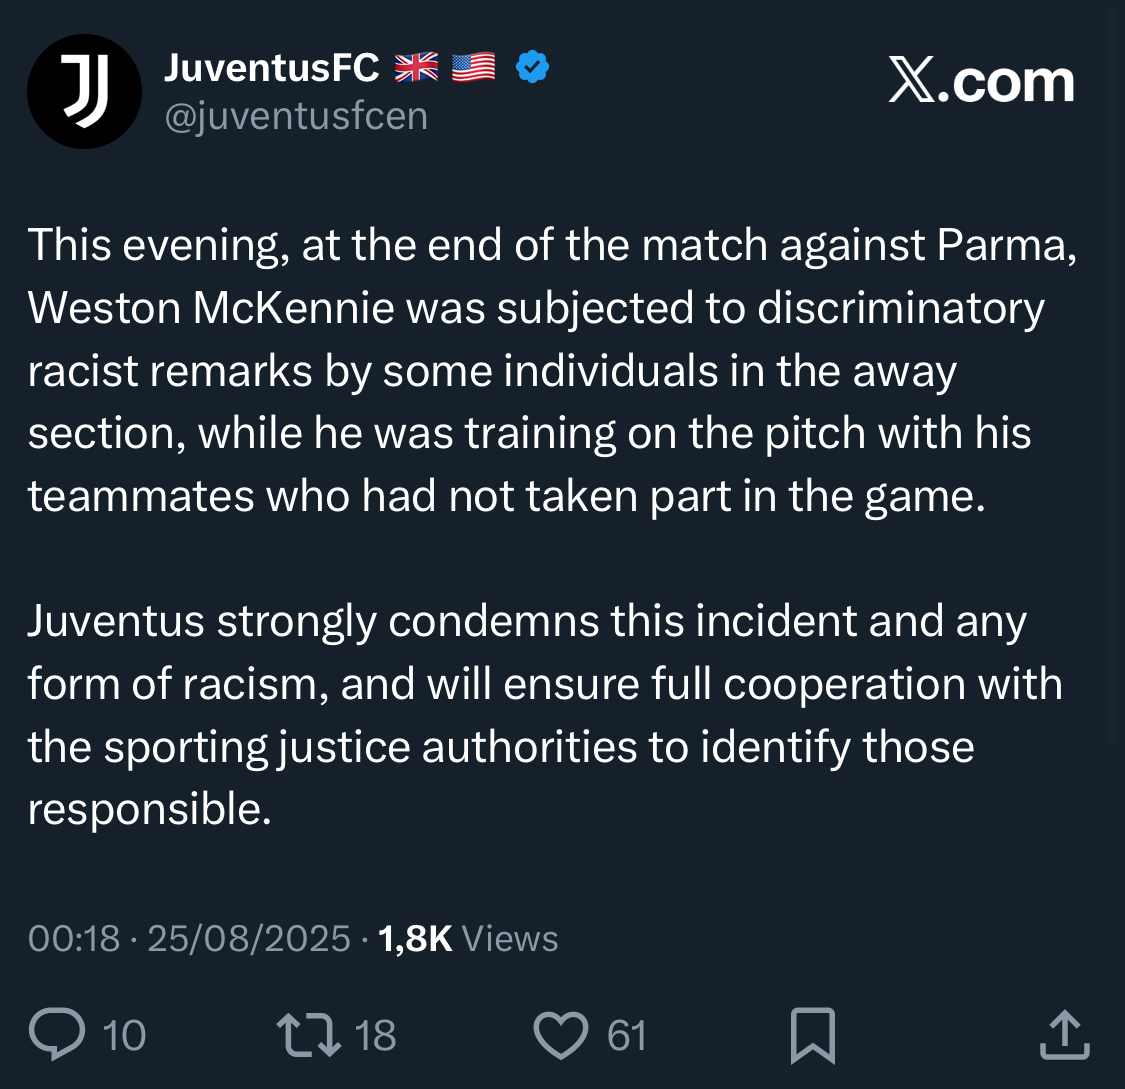Open the share icon
1125x1089 pixels.
1063,1035
